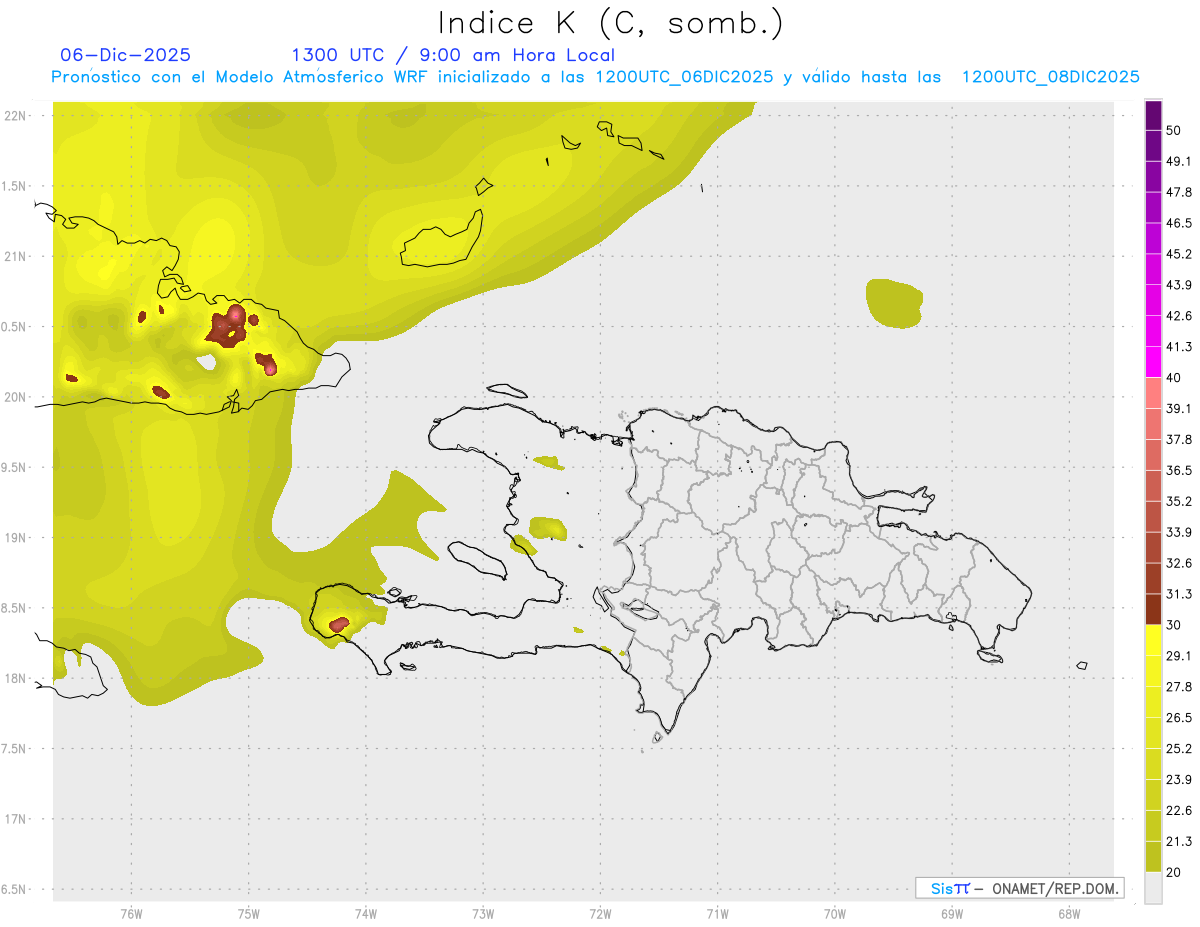
Task: Click the legend value "26.5"
Action: click(x=1179, y=717)
